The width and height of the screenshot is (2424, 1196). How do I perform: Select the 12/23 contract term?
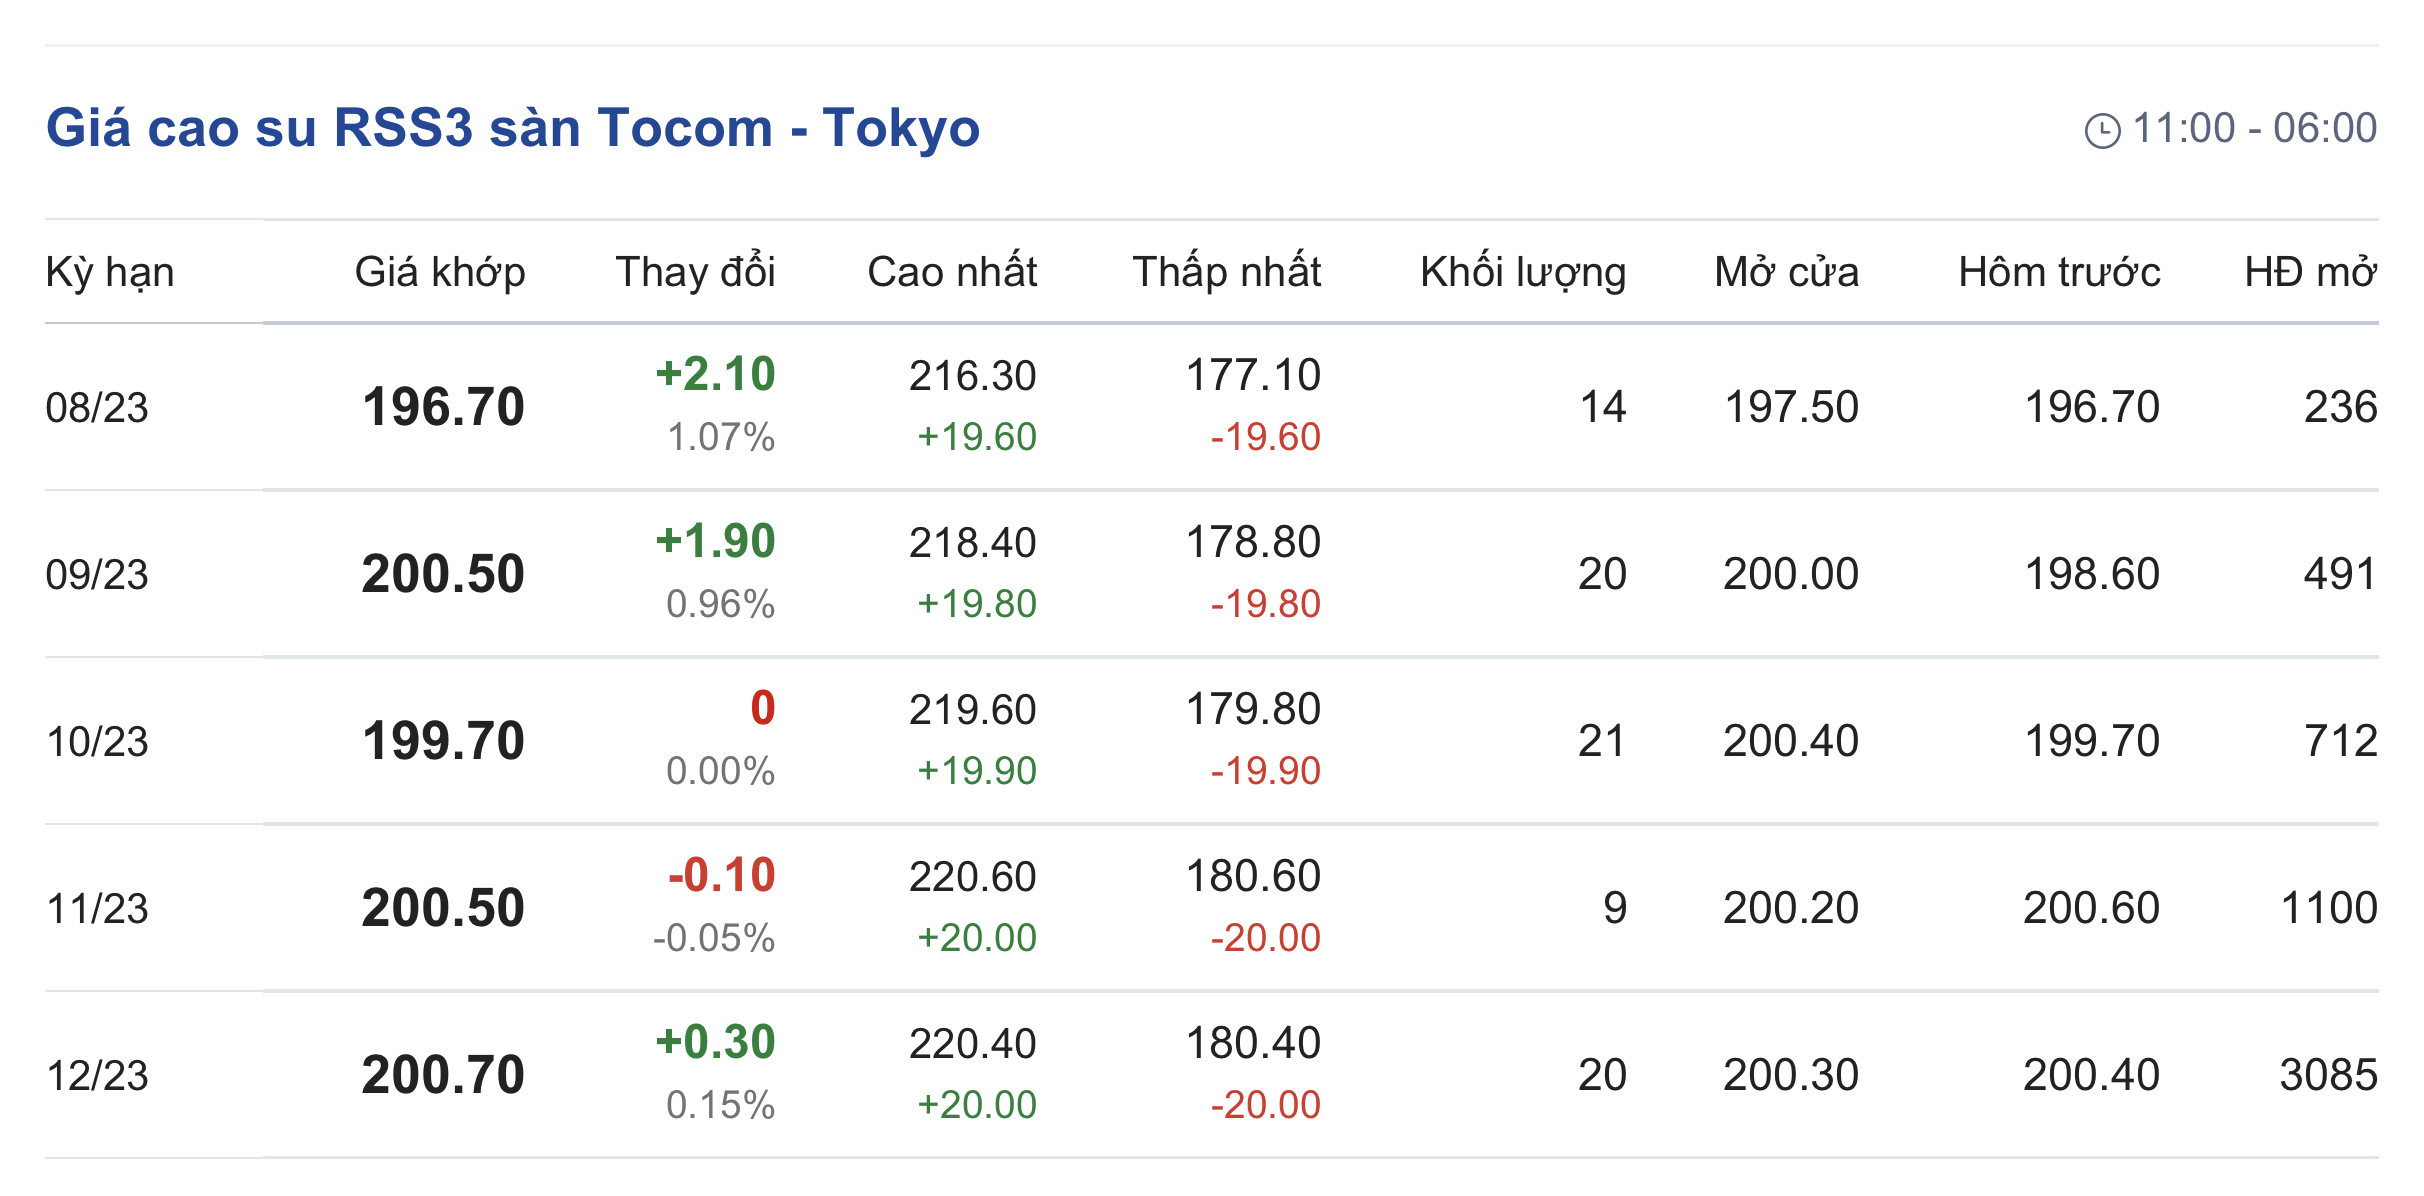click(97, 1076)
